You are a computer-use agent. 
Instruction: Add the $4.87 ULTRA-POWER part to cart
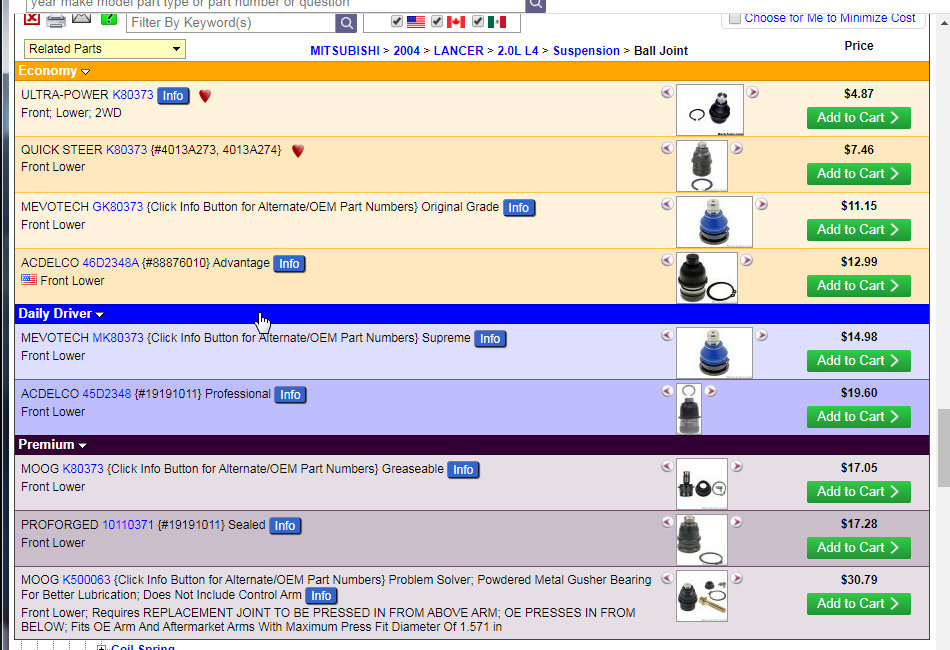click(859, 118)
